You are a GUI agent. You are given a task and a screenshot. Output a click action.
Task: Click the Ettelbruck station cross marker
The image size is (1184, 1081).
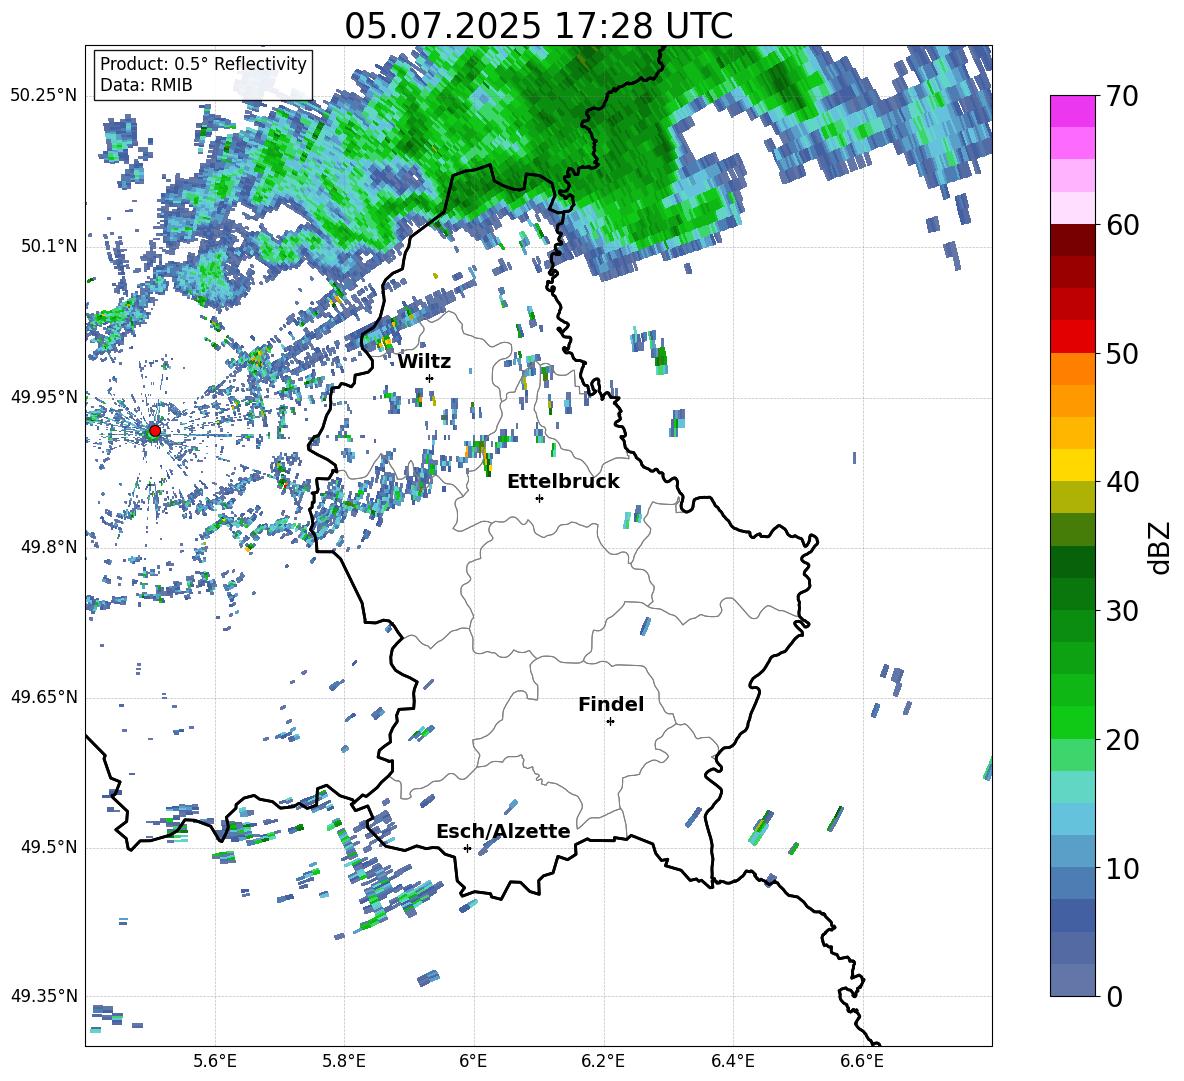[x=539, y=498]
